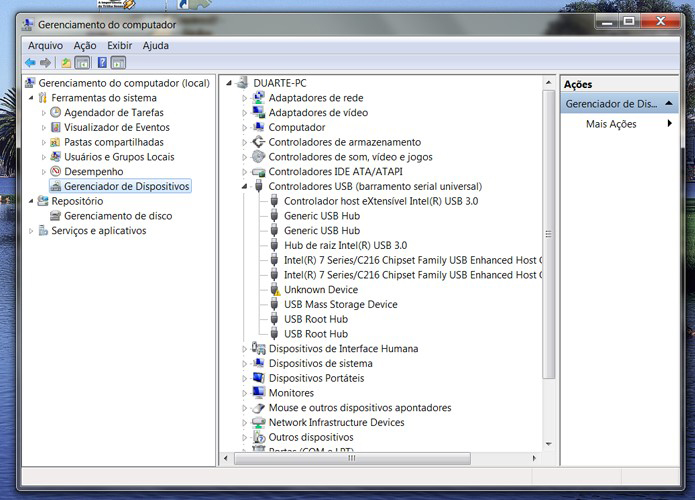Click the Pastas compartilhadas folder icon
Image resolution: width=695 pixels, height=500 pixels.
pos(55,142)
